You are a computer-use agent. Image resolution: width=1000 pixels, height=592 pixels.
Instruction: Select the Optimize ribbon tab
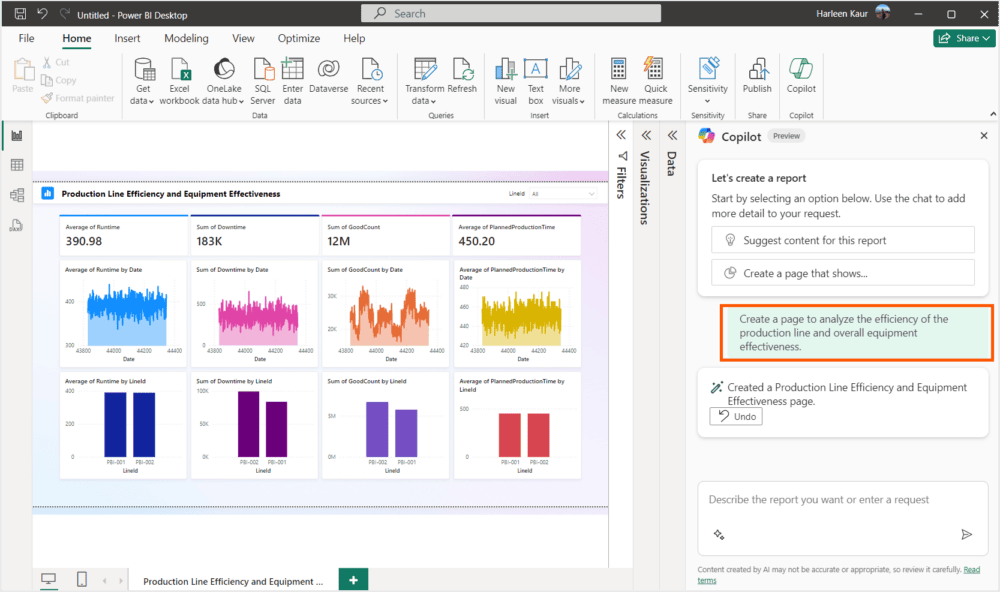click(x=298, y=38)
